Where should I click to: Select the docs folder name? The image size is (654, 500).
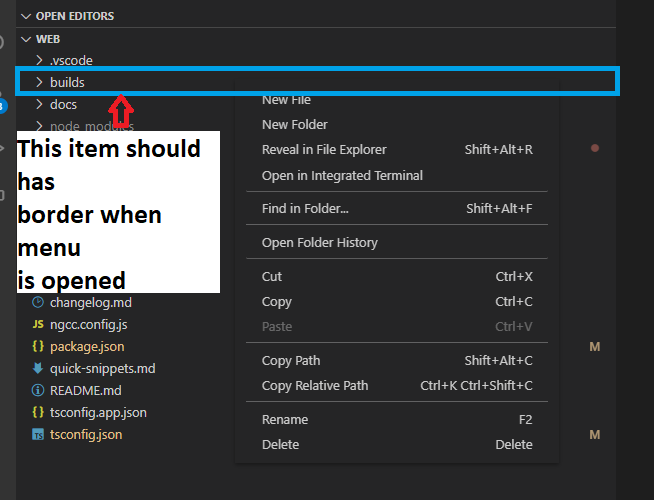click(x=63, y=104)
